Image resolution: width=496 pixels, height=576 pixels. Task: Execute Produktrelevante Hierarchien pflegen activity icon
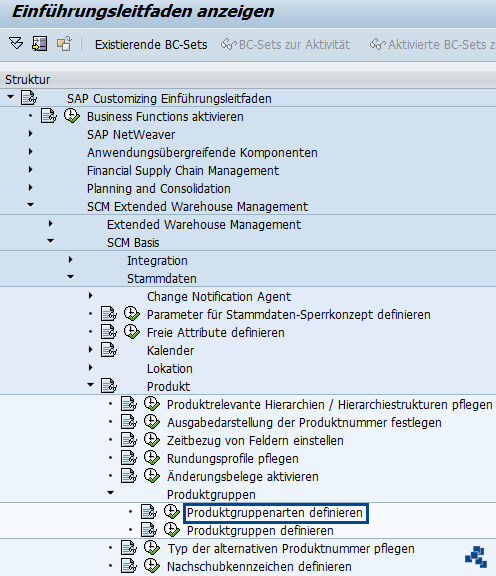pyautogui.click(x=152, y=404)
